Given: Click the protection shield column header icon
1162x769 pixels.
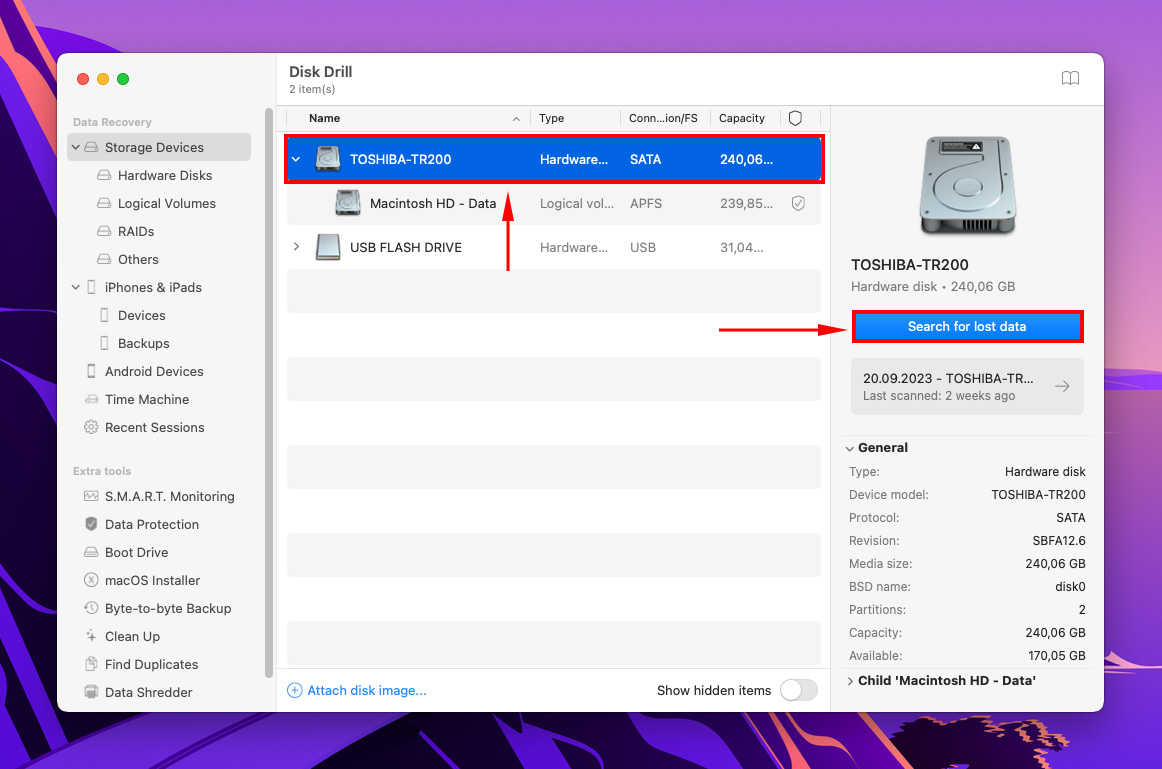Looking at the screenshot, I should coord(795,119).
